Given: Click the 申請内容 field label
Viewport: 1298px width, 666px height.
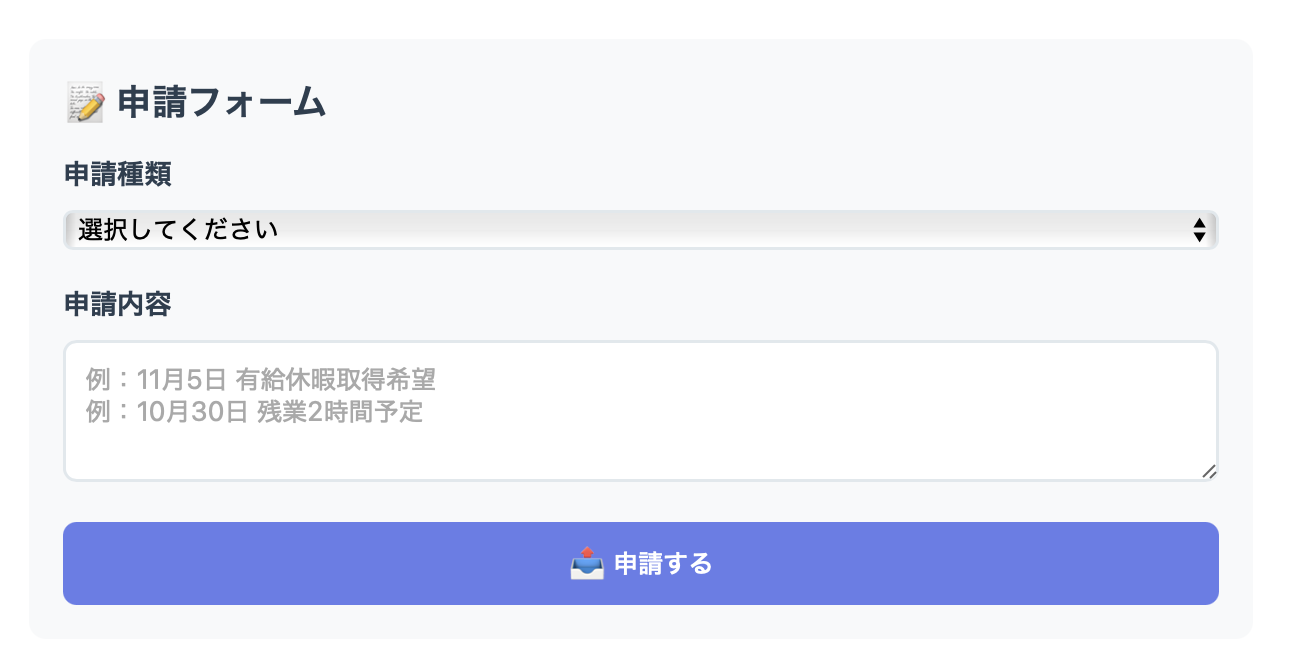Looking at the screenshot, I should pos(116,305).
